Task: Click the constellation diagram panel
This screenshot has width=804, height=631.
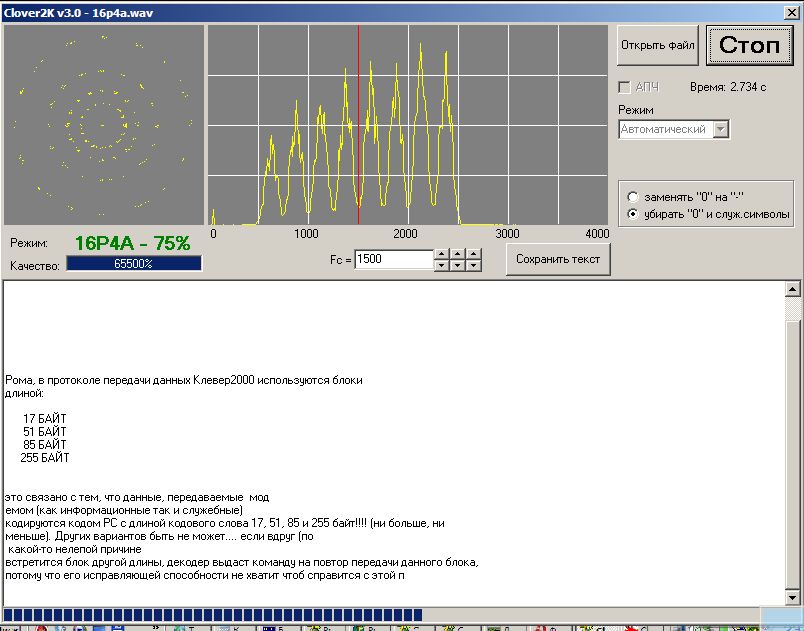Action: (104, 126)
